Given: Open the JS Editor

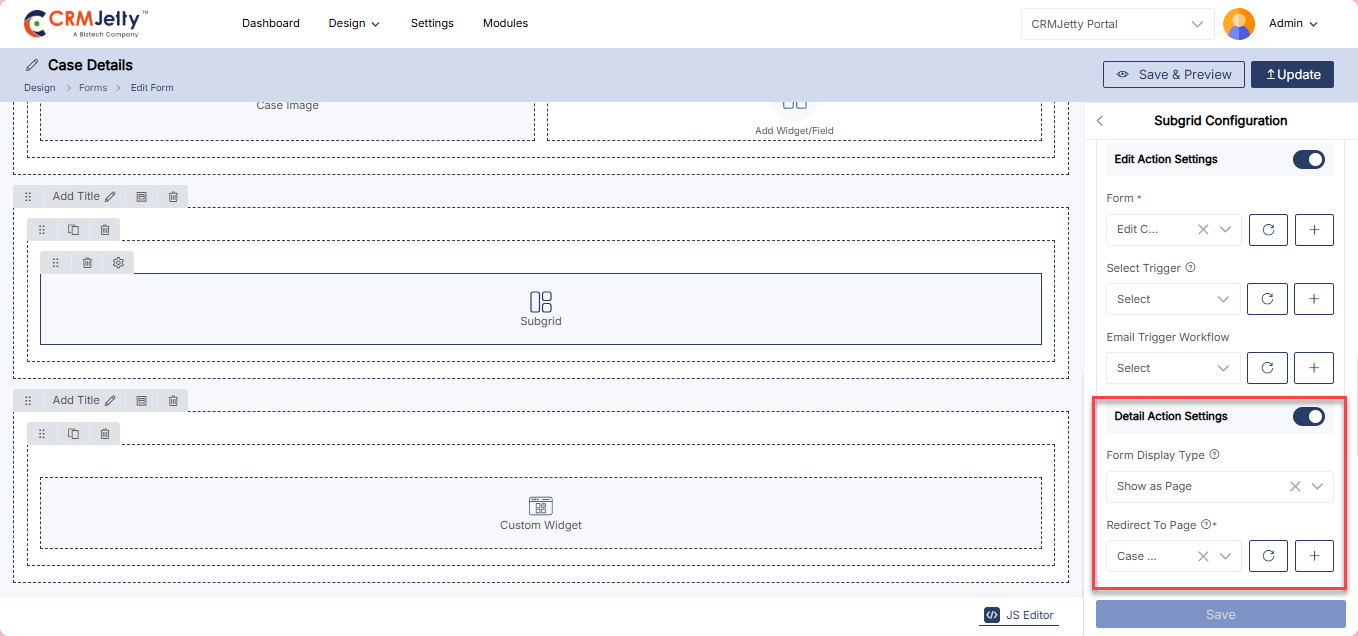Looking at the screenshot, I should [x=1019, y=615].
